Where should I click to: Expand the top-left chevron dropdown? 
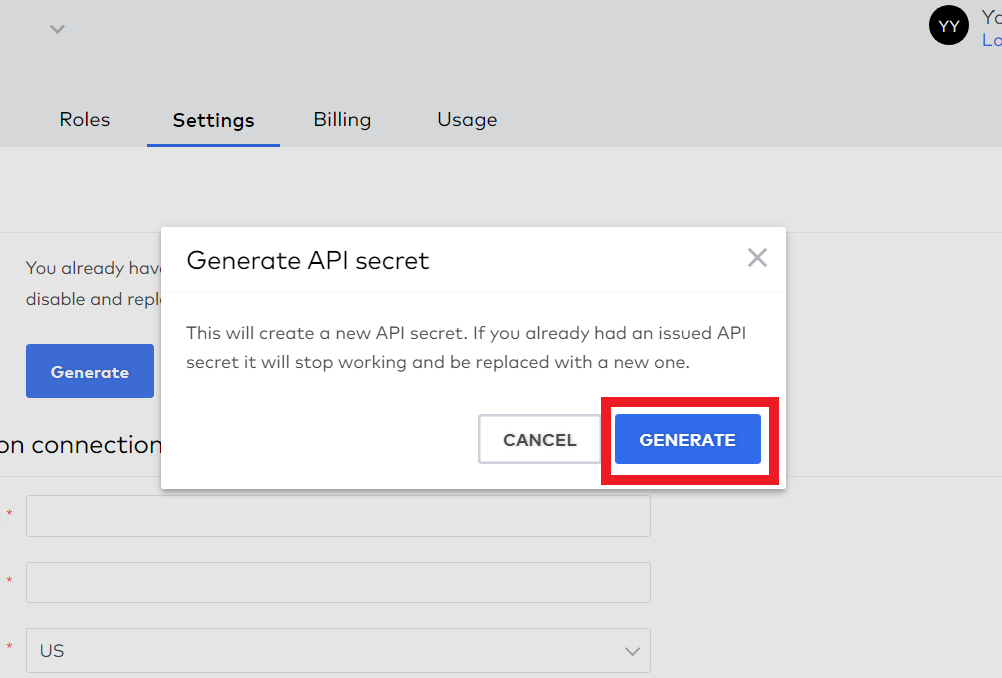click(58, 29)
